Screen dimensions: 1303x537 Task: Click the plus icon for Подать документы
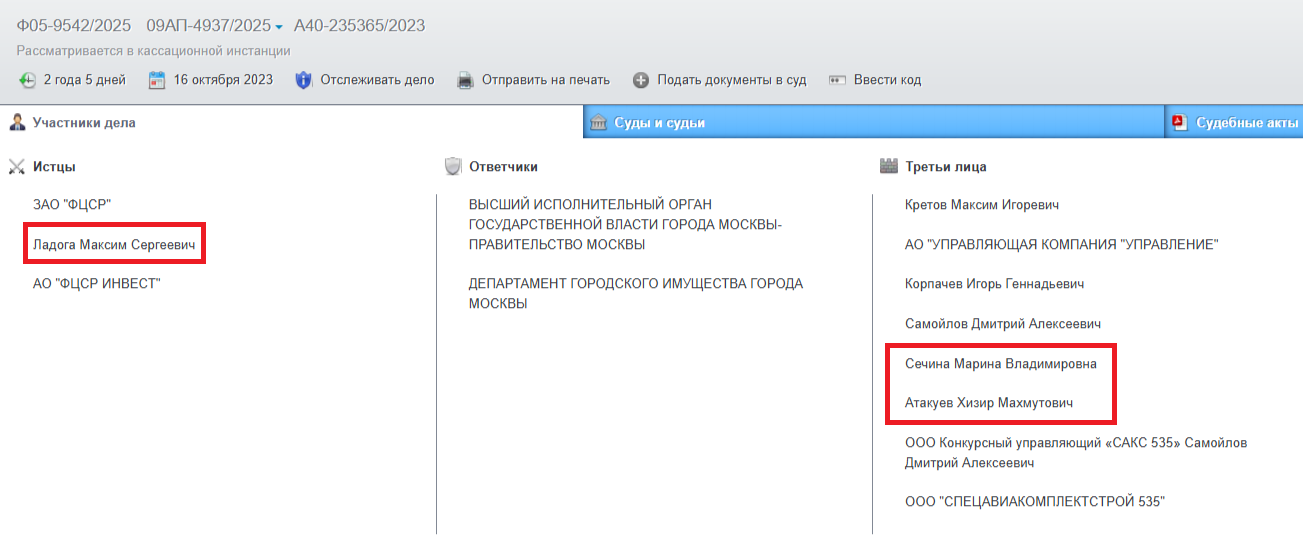click(641, 80)
